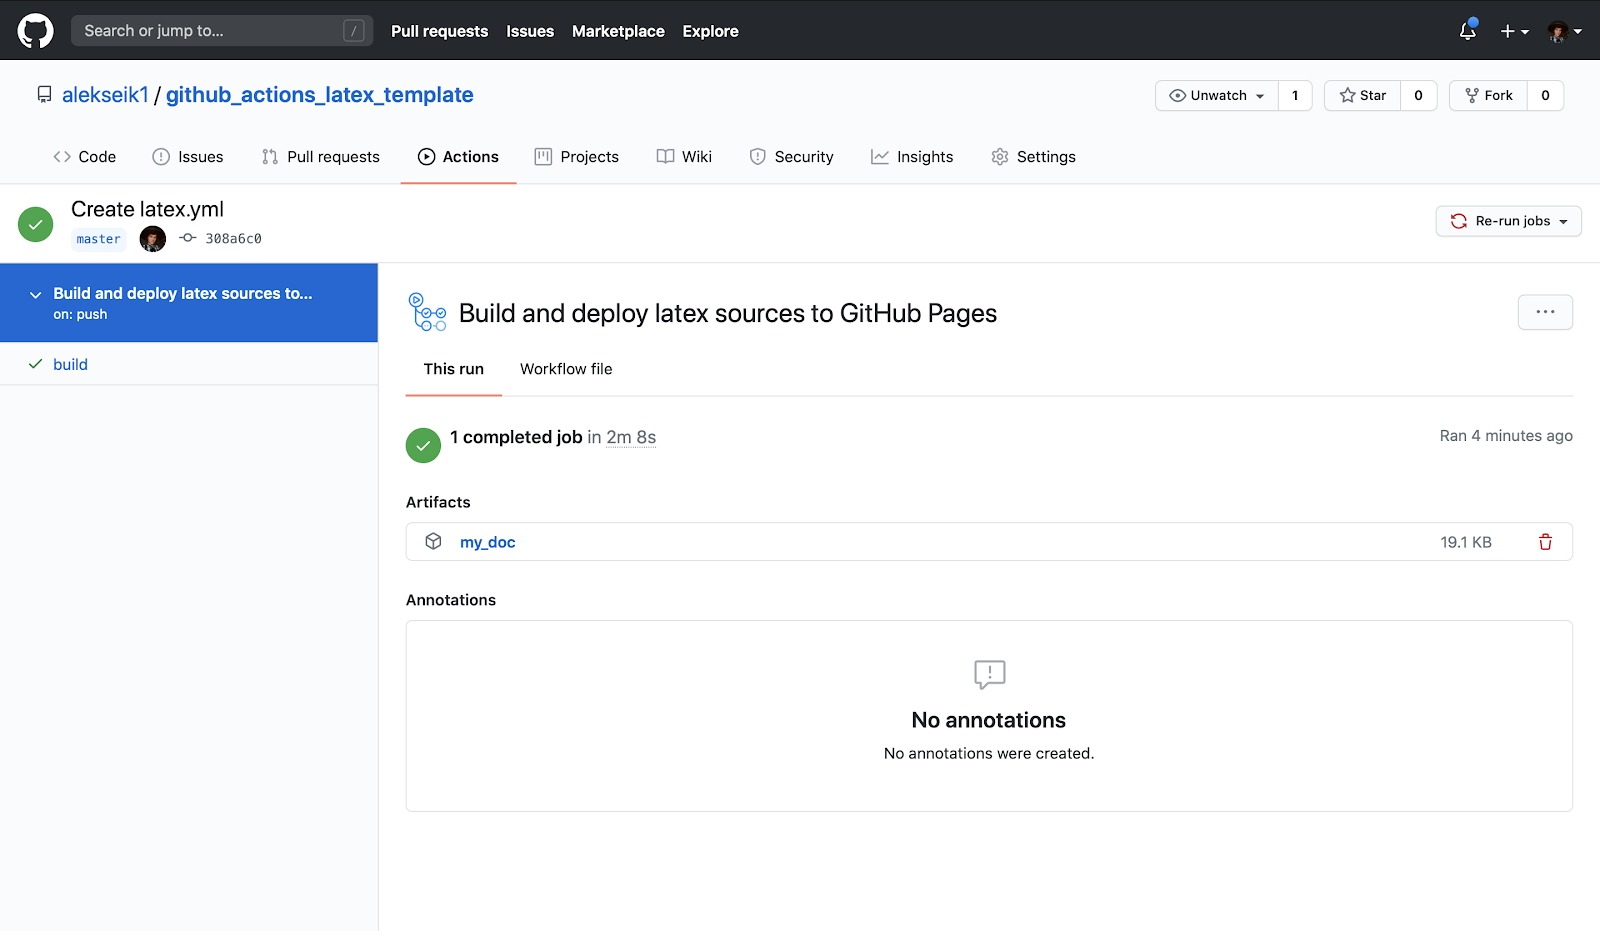This screenshot has height=931, width=1600.
Task: Focus the Search or jump to field
Action: point(222,31)
